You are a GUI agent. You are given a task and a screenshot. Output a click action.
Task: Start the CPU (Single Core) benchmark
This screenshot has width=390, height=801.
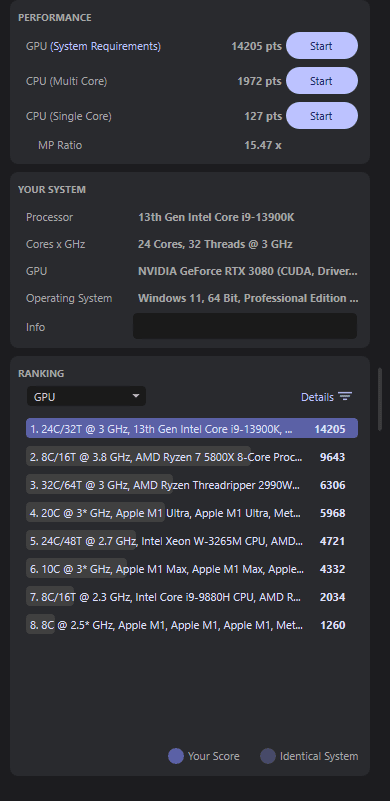click(x=322, y=116)
